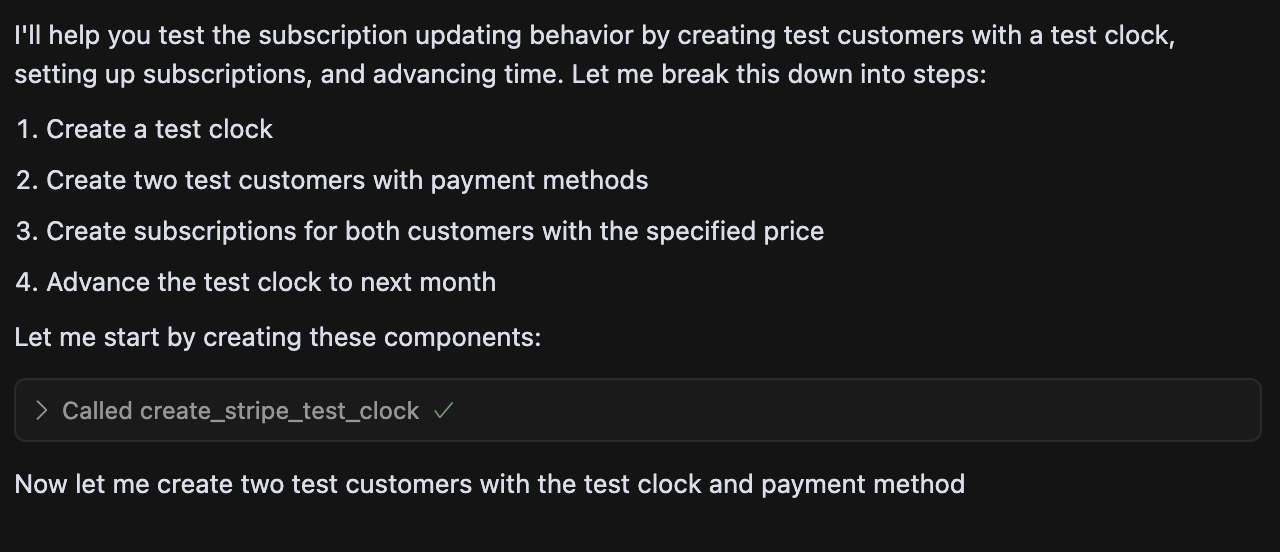Screen dimensions: 1280x552
Task: Click the opening text "I'll help you test"
Action: (110, 36)
